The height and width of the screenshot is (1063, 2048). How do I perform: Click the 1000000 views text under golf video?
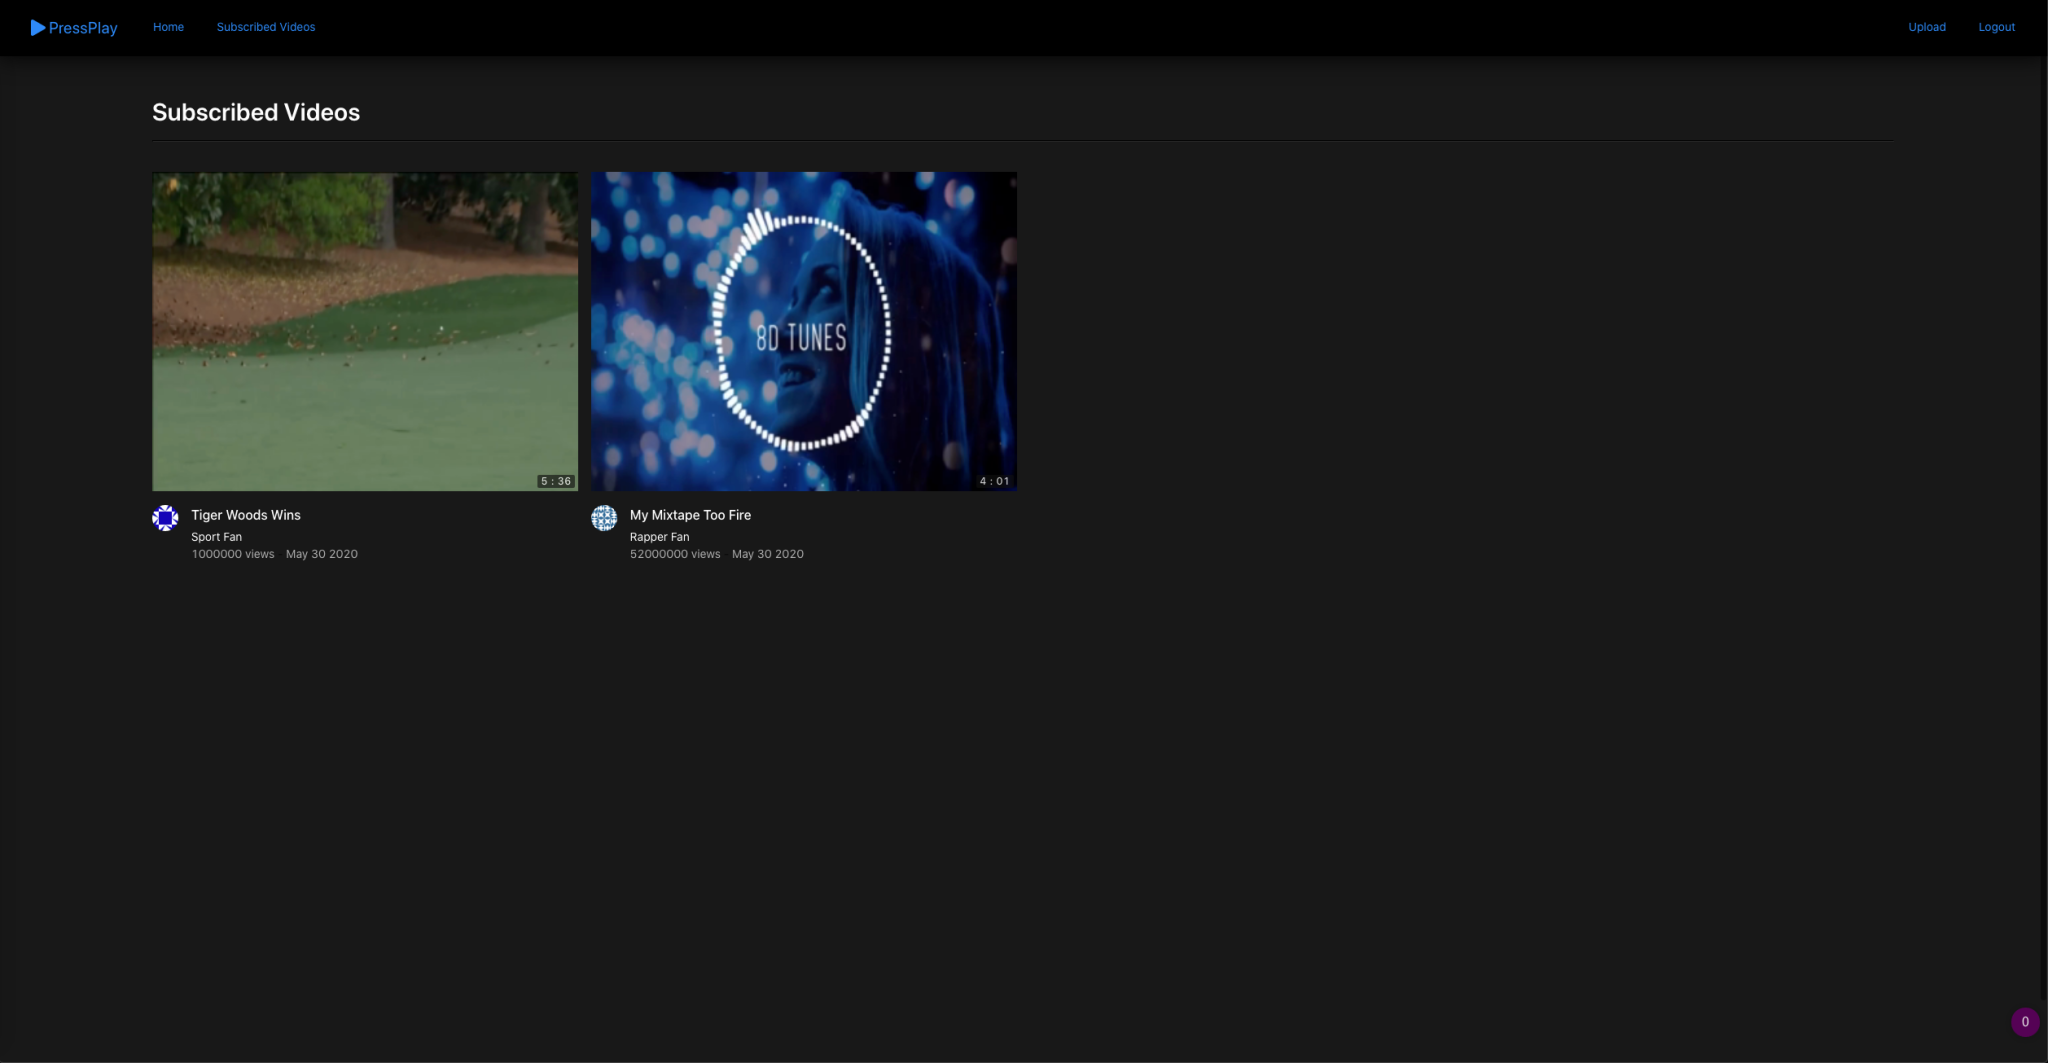[233, 553]
